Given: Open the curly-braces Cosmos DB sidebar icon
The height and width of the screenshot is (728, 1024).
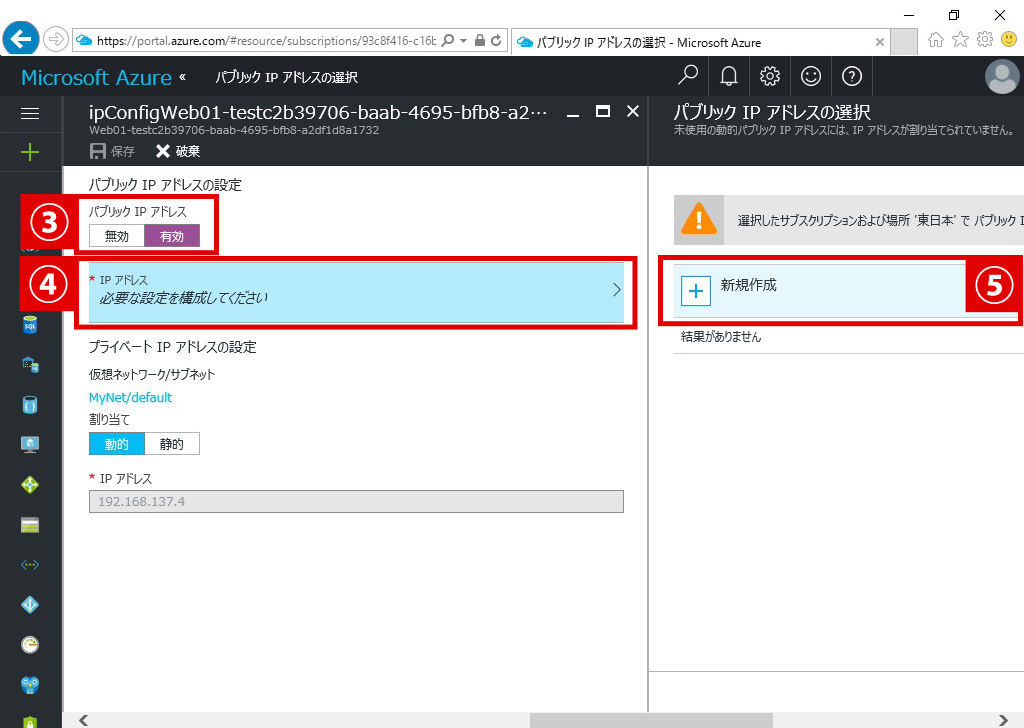Looking at the screenshot, I should coord(30,405).
